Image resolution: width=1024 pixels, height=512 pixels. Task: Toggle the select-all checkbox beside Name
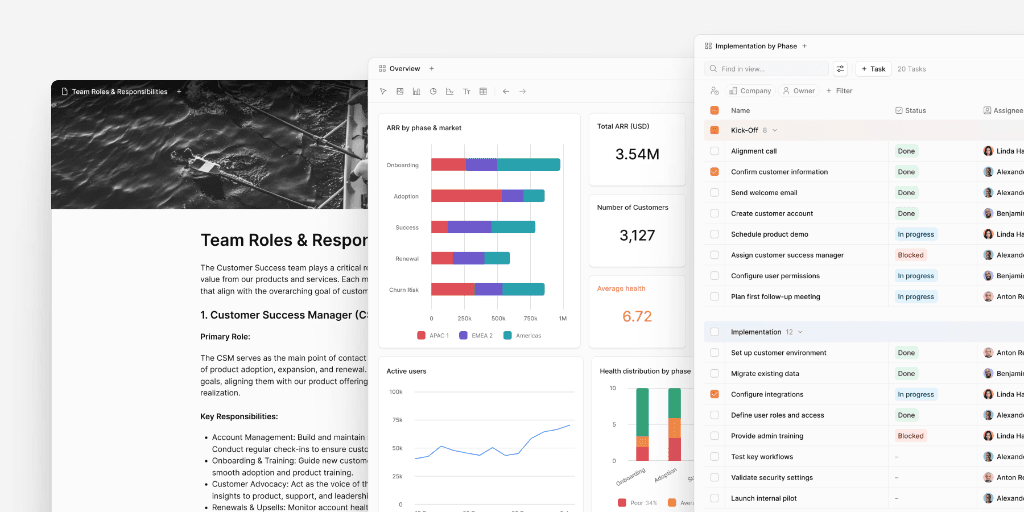click(x=714, y=110)
